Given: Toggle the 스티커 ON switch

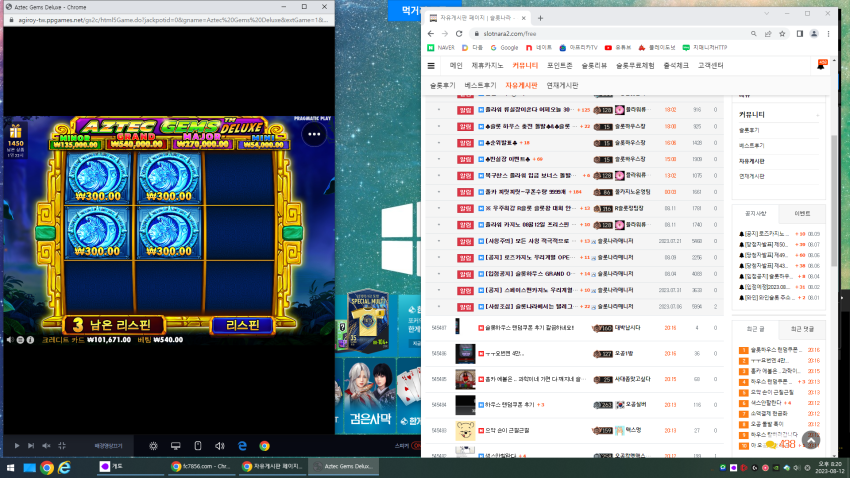Looking at the screenshot, I should tap(416, 445).
